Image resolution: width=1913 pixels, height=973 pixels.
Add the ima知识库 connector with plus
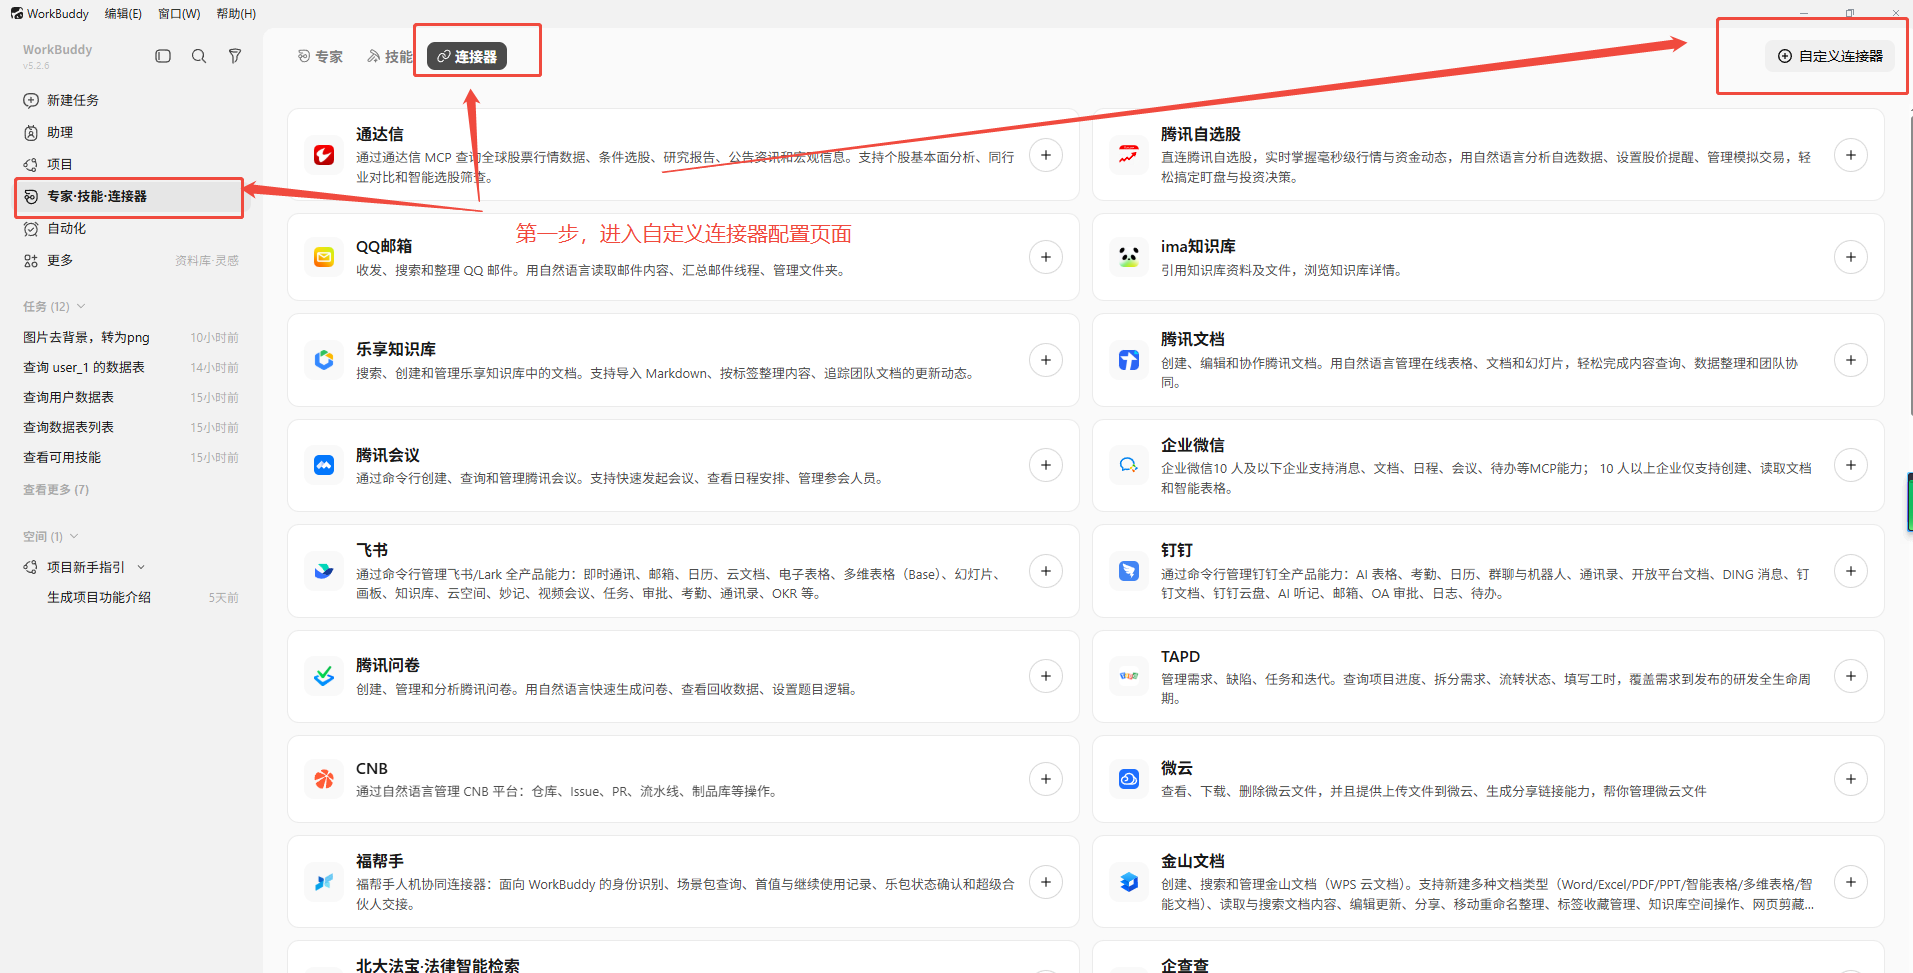tap(1851, 257)
